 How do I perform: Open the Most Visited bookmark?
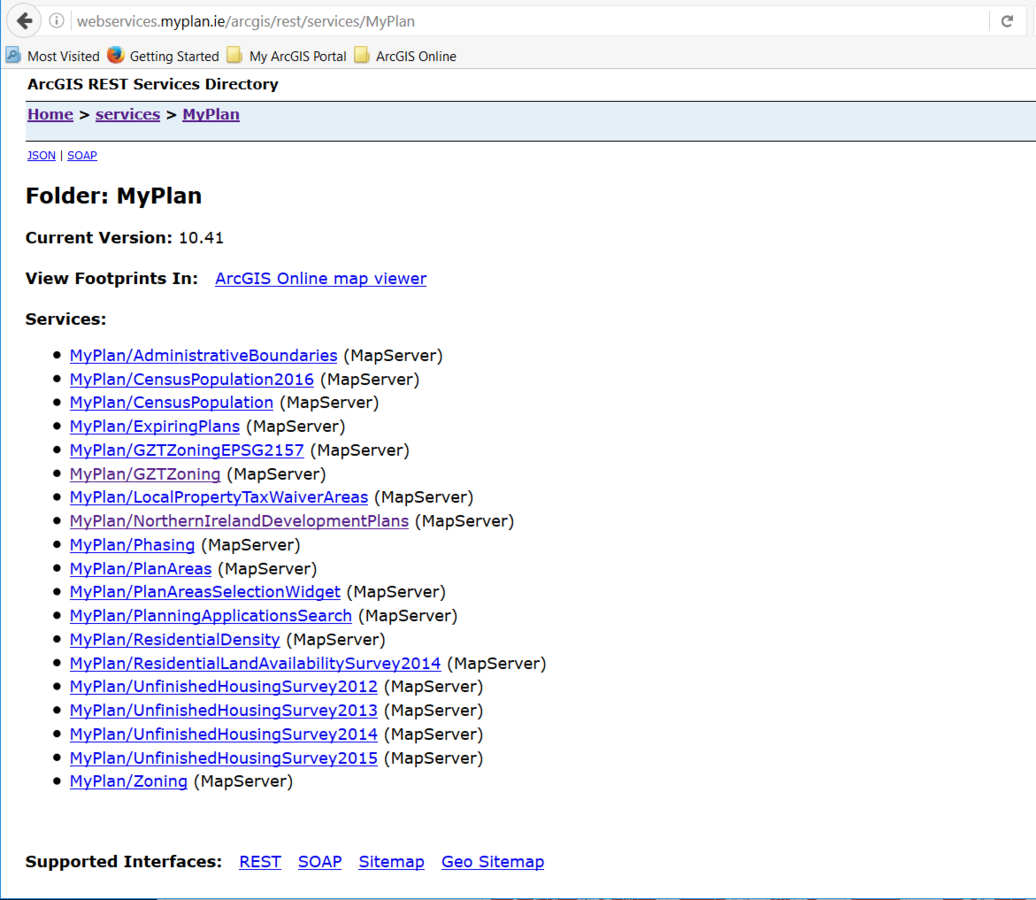coord(53,56)
